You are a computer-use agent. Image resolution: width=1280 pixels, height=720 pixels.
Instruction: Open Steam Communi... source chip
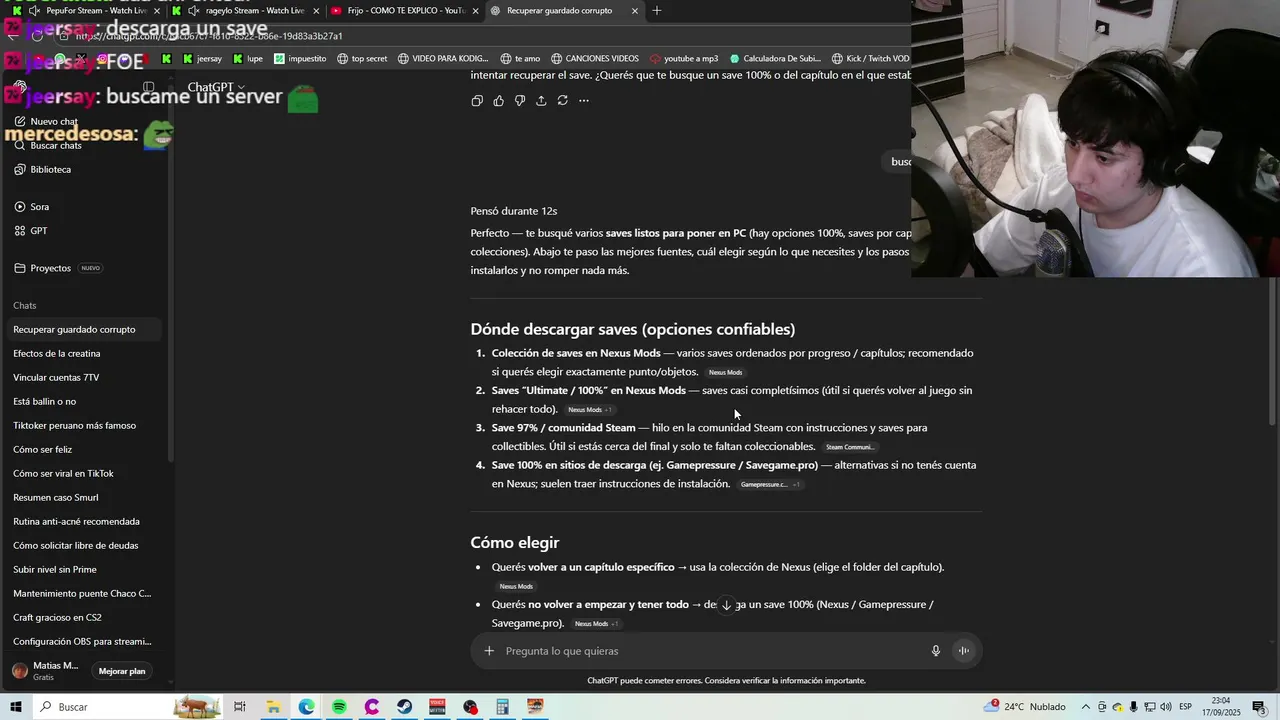[x=850, y=447]
